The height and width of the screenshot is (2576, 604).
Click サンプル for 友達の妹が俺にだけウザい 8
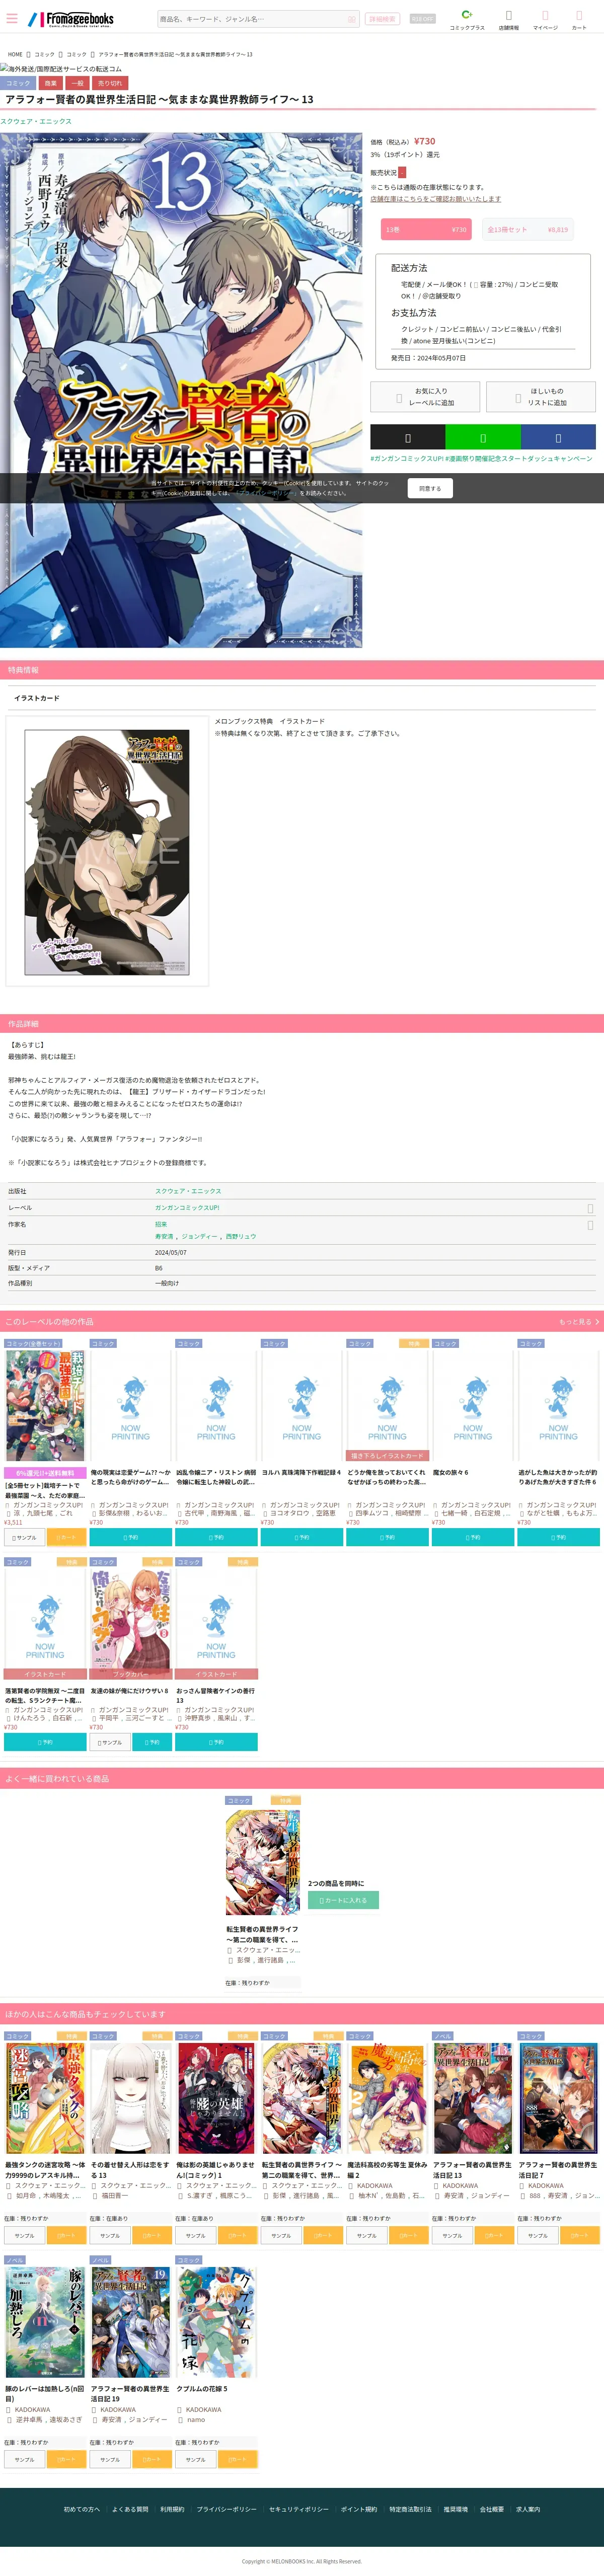pyautogui.click(x=110, y=1743)
